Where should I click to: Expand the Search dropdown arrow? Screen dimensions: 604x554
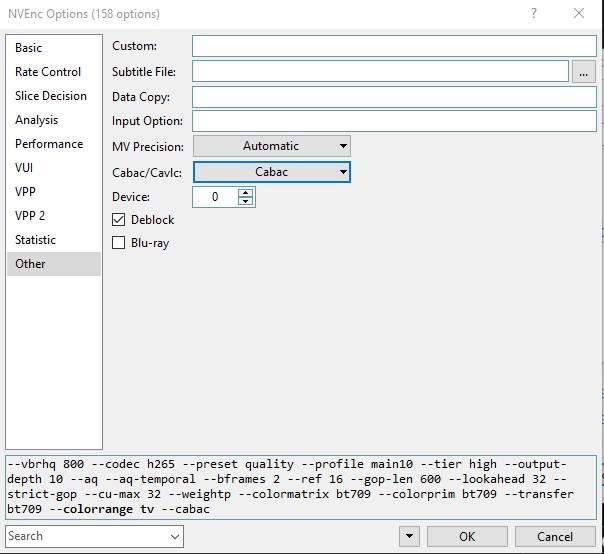tap(175, 536)
